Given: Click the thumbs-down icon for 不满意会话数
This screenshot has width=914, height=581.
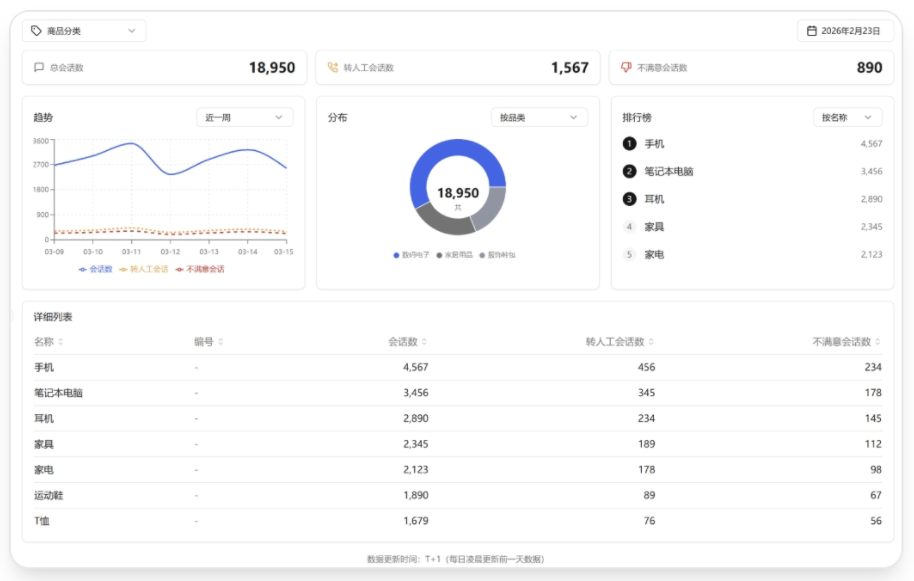Looking at the screenshot, I should pos(626,68).
